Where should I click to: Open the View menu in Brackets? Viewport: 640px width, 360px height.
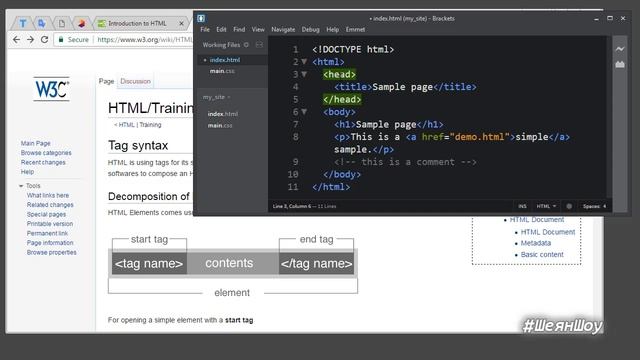258,29
